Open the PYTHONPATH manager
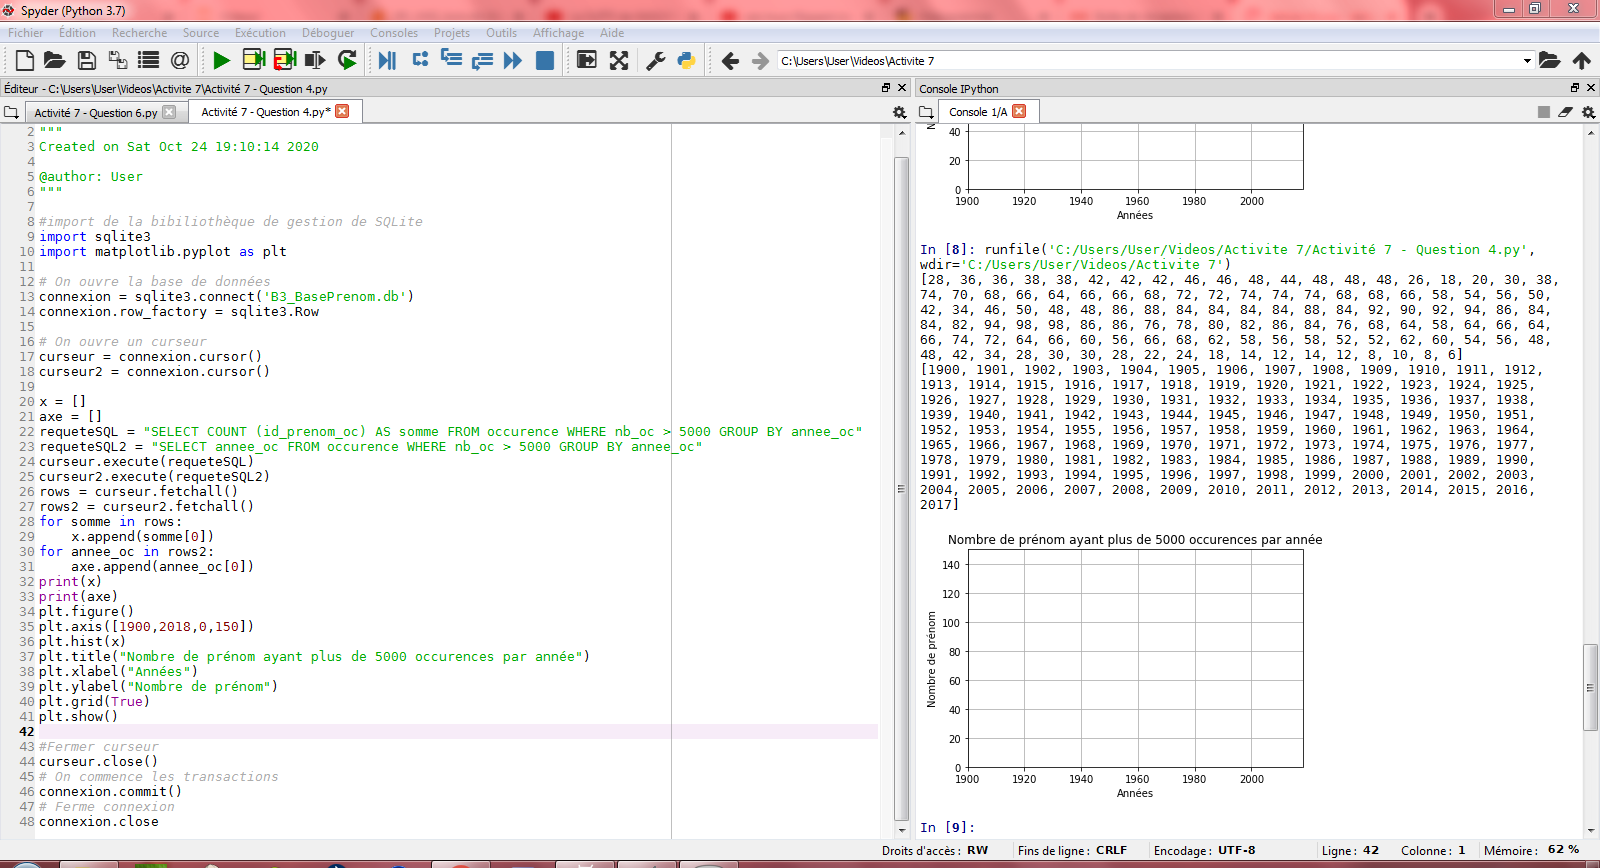Screen dimensions: 1600x868 [686, 60]
